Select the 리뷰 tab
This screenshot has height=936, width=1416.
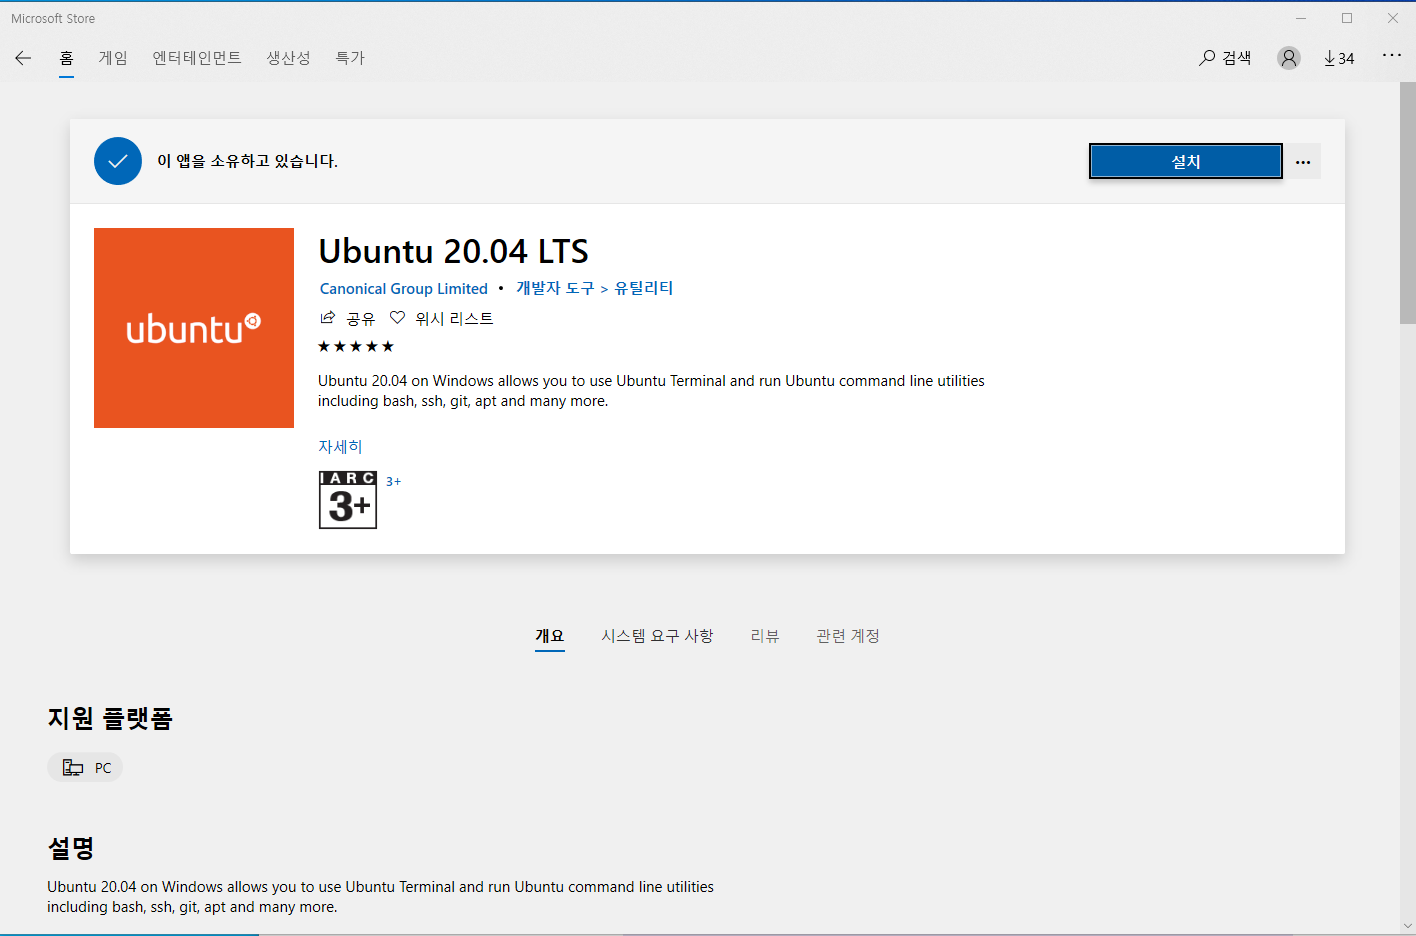[x=765, y=636]
